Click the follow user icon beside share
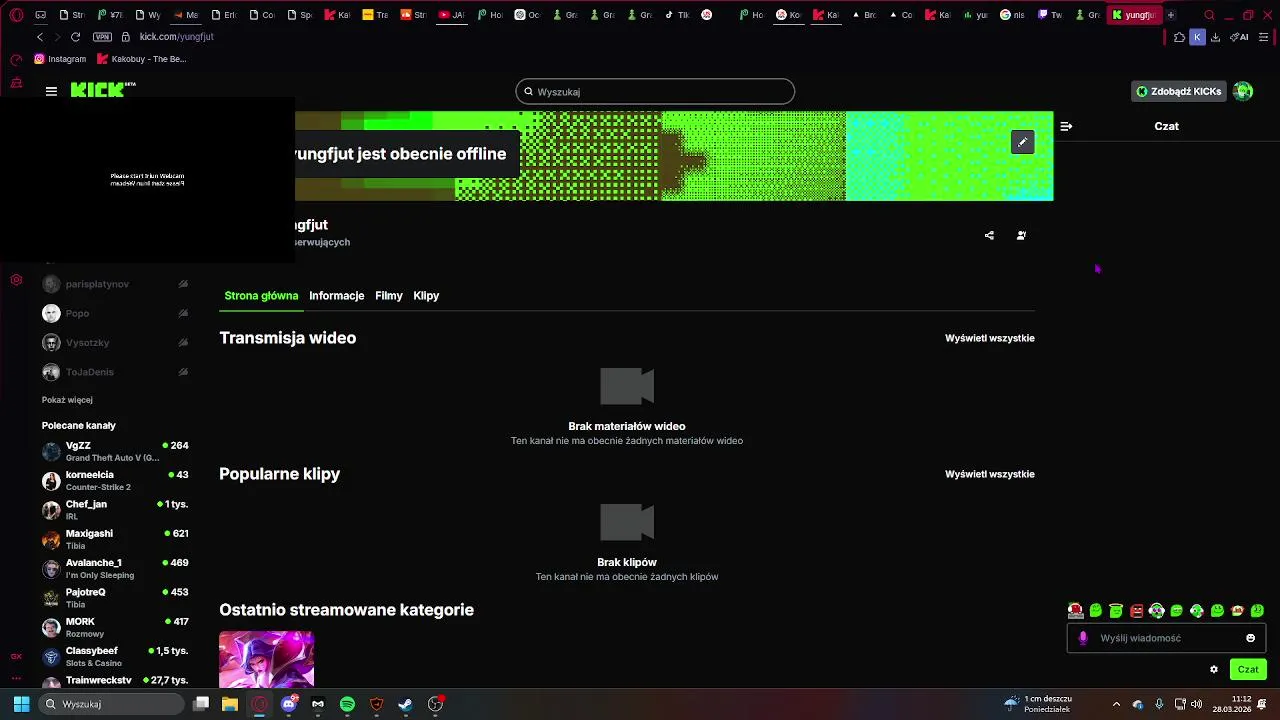The height and width of the screenshot is (720, 1280). point(1021,236)
